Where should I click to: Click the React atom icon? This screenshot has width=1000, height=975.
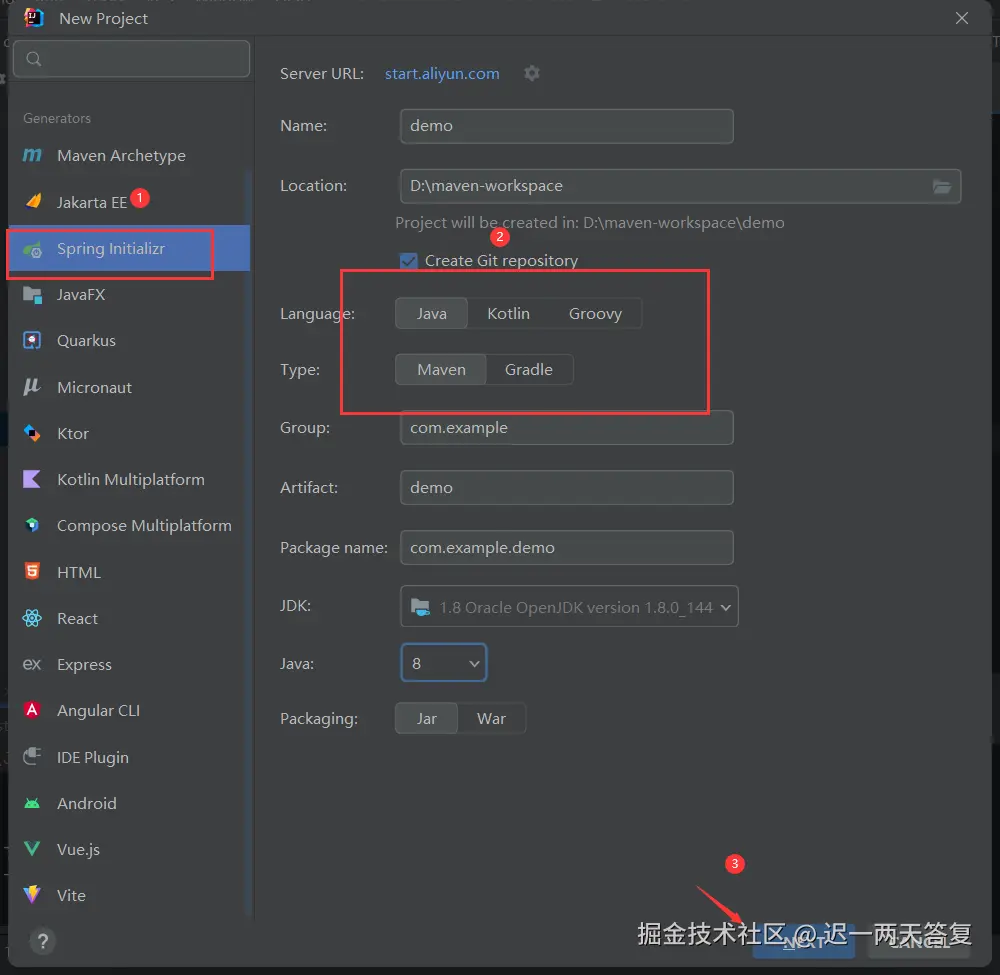(x=32, y=618)
